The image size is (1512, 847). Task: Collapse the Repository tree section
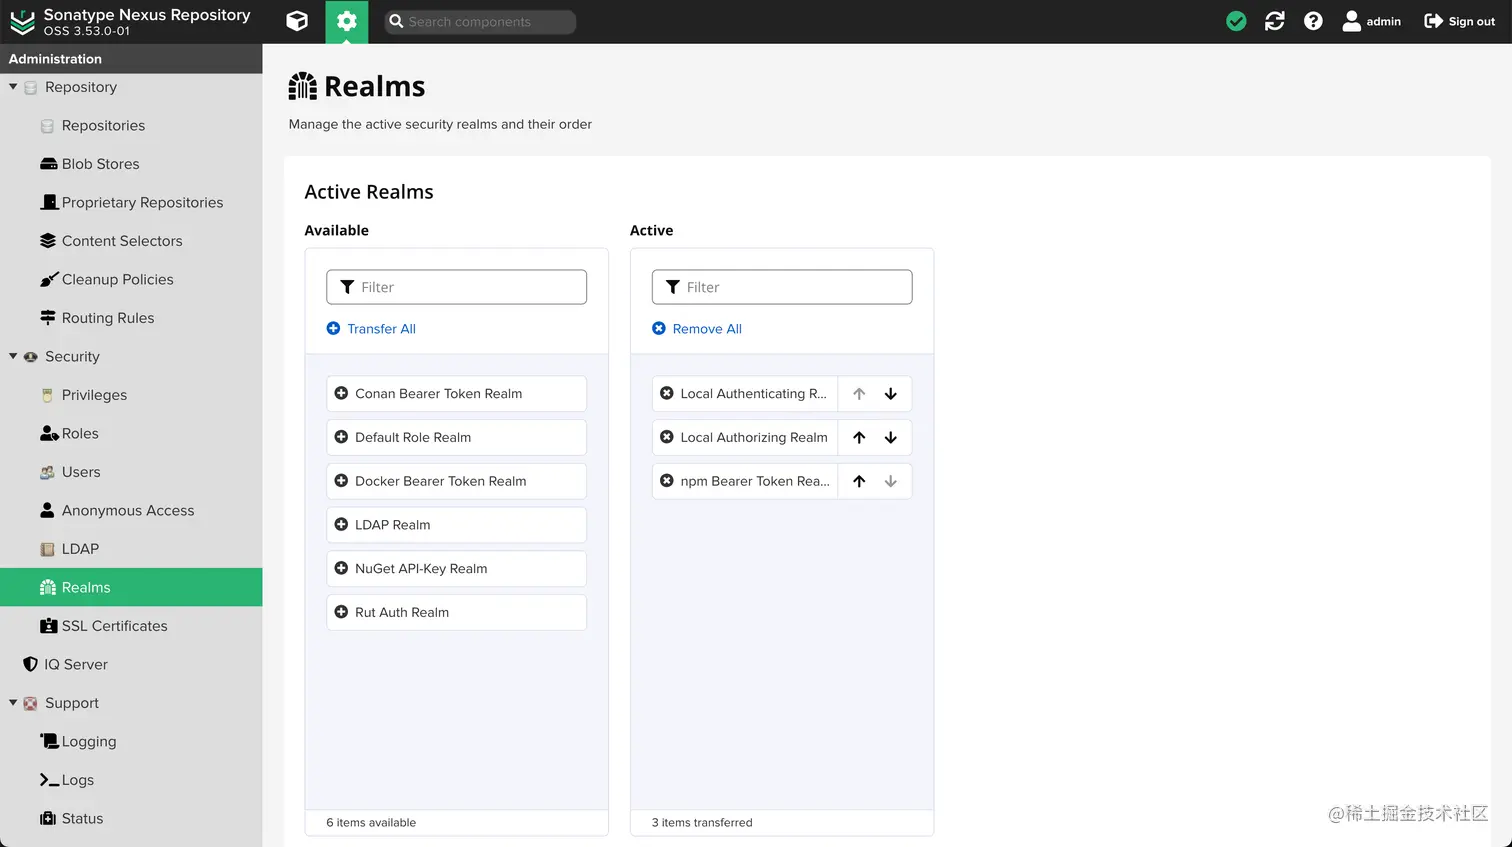(13, 87)
